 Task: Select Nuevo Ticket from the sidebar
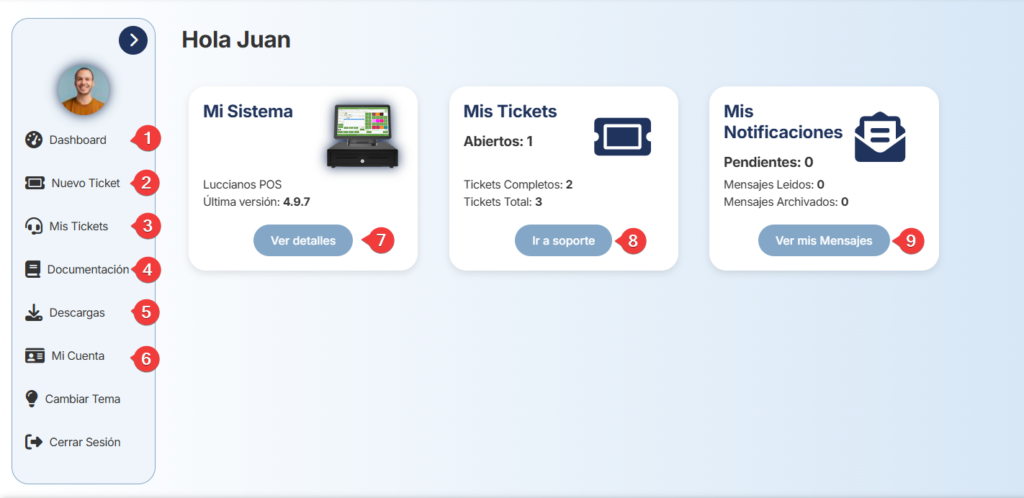[72, 183]
